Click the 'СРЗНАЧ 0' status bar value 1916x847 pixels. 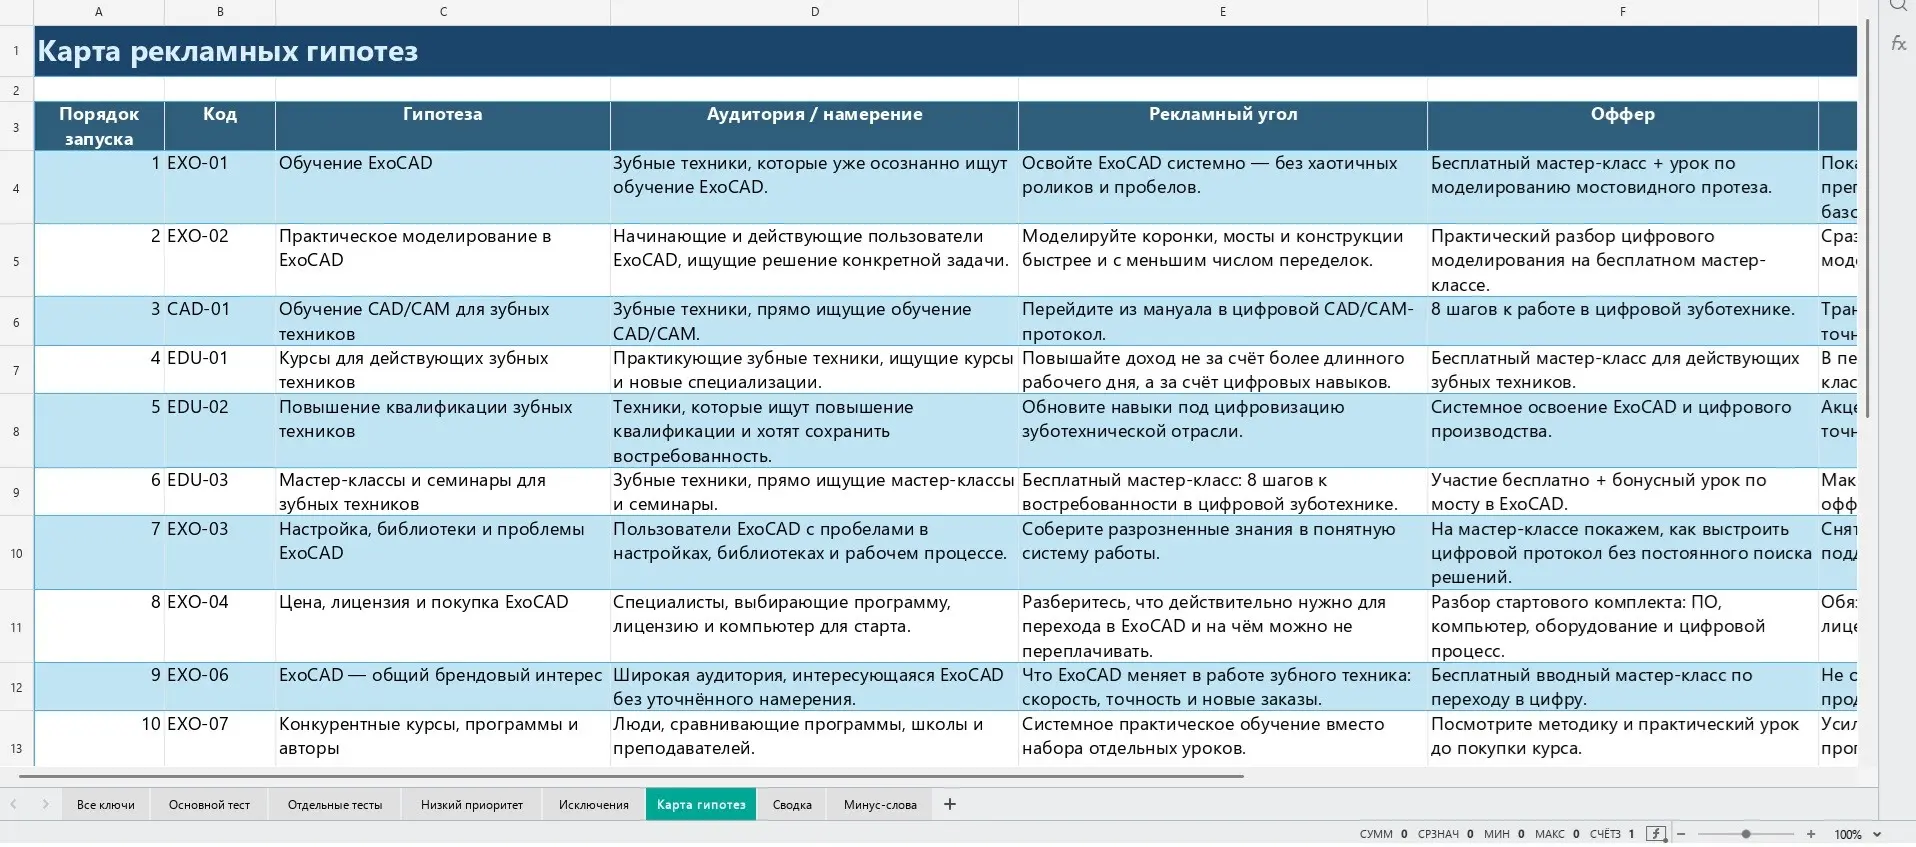click(x=1445, y=834)
